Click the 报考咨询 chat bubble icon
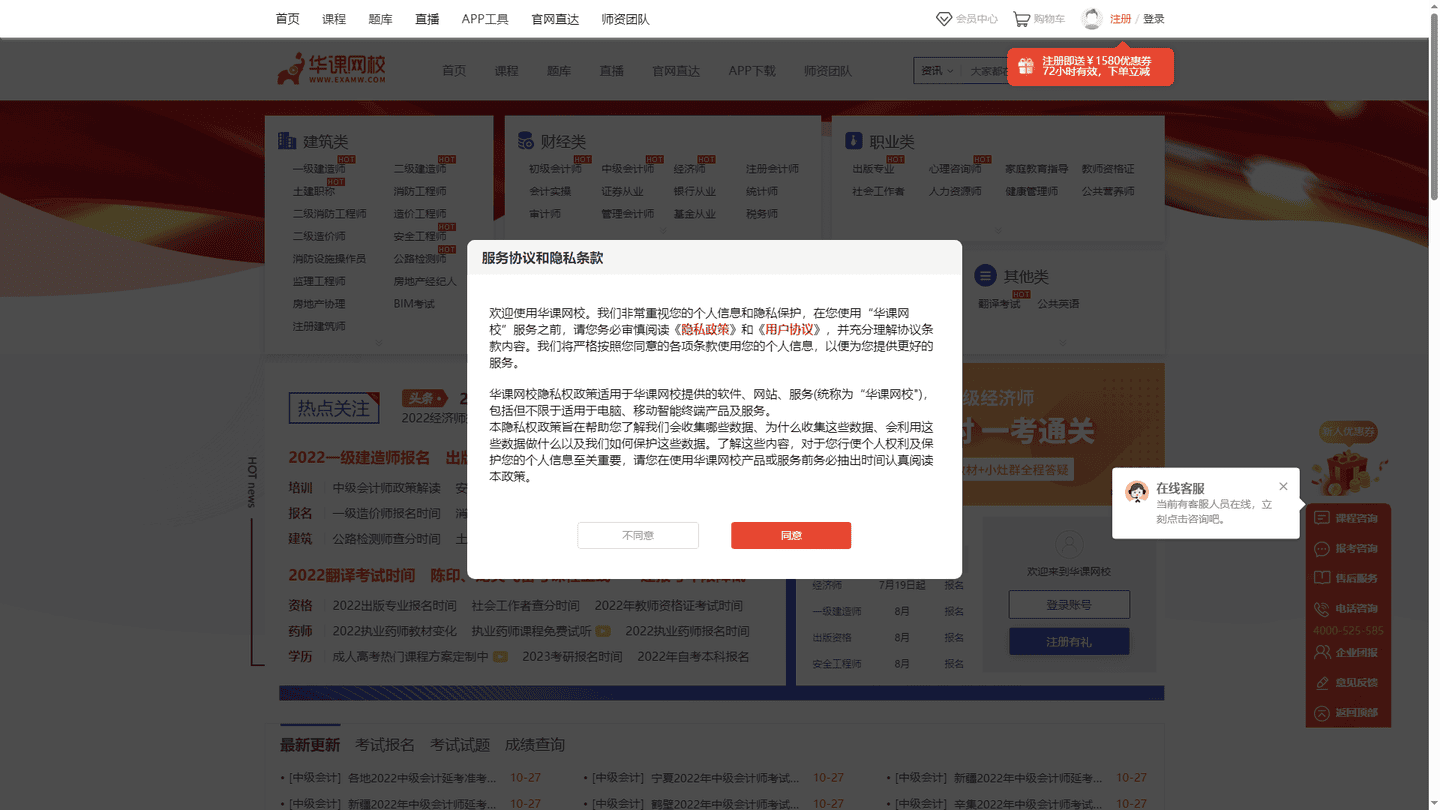1440x810 pixels. (x=1322, y=548)
